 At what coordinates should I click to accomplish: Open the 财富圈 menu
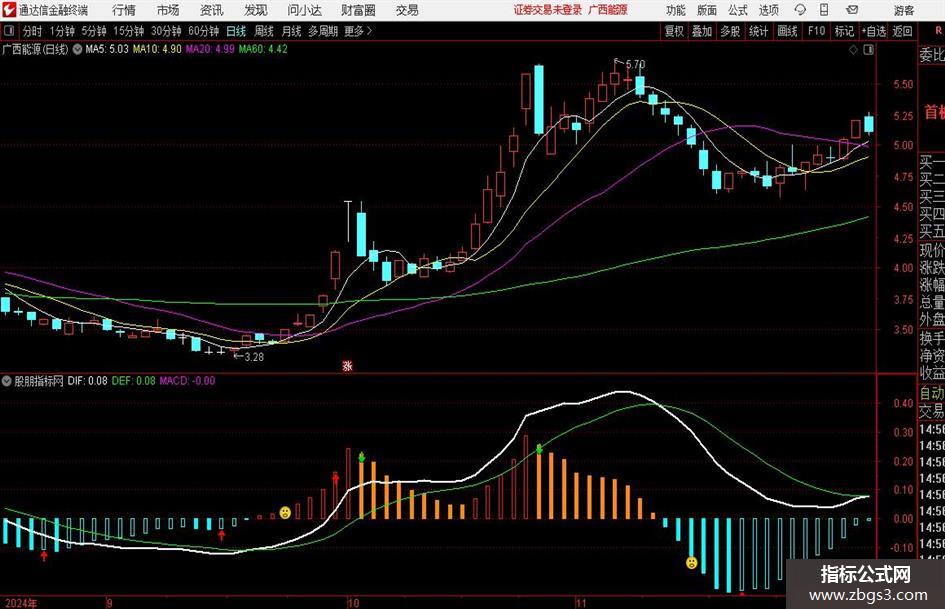click(x=358, y=10)
